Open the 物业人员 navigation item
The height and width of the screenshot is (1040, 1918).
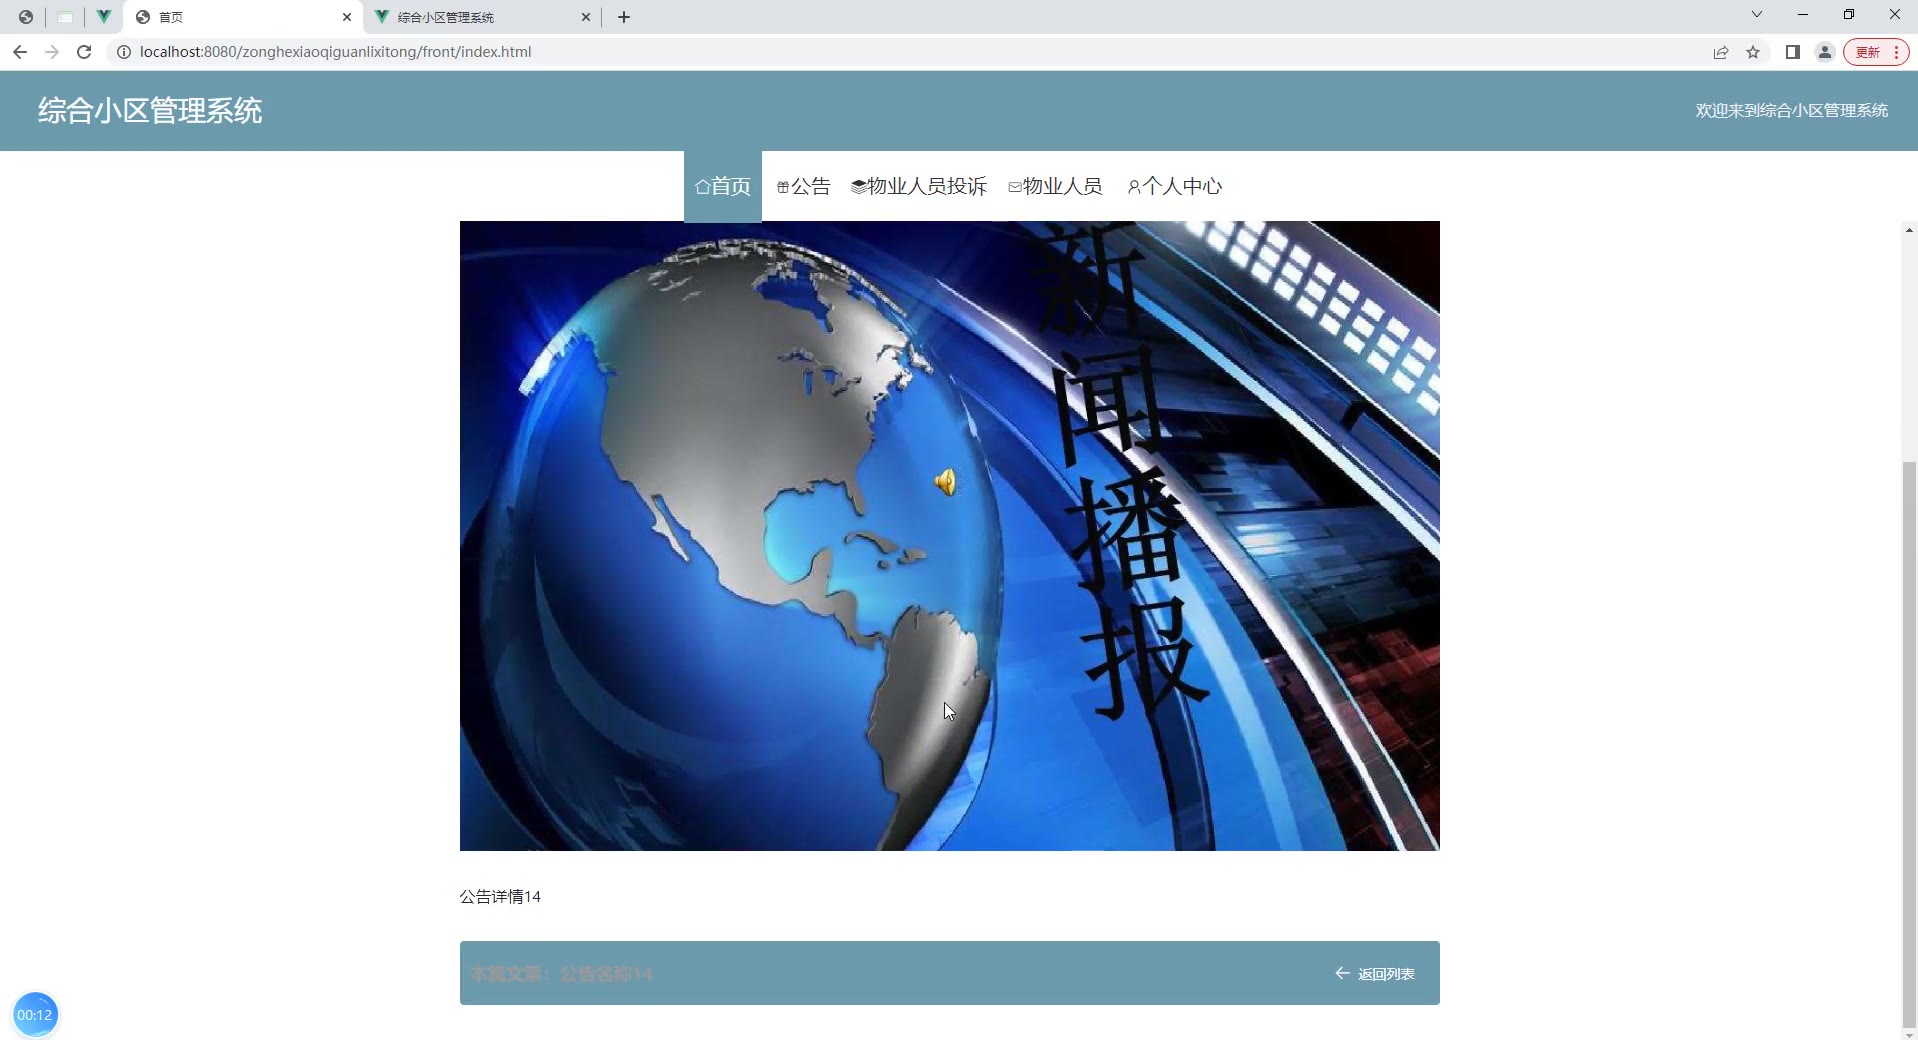point(1055,186)
